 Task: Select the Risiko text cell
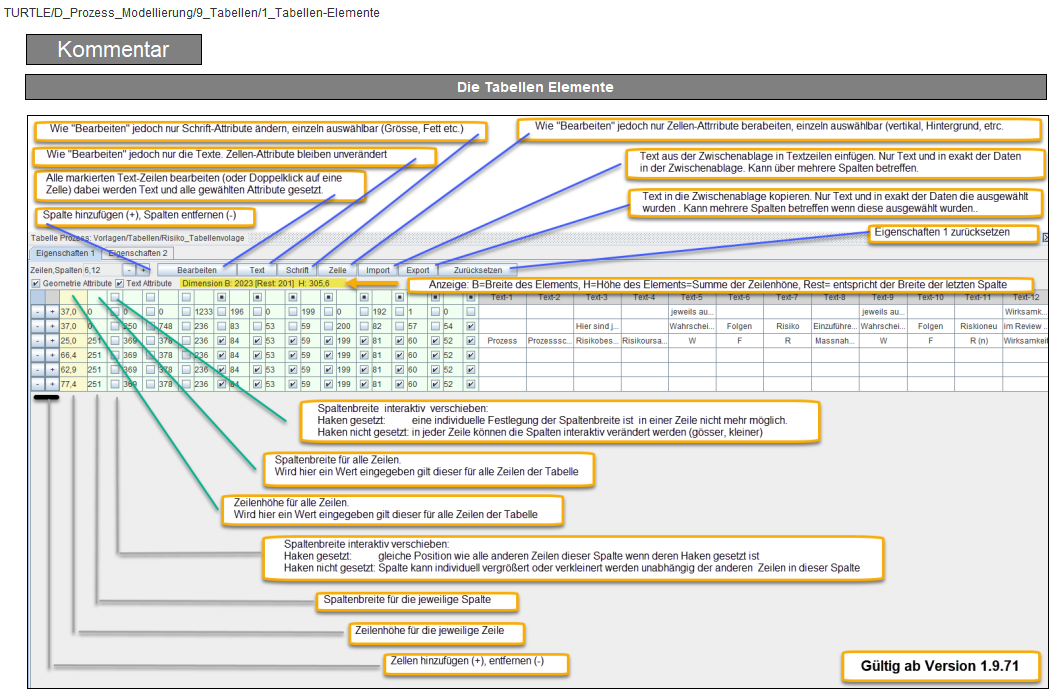pyautogui.click(x=787, y=326)
